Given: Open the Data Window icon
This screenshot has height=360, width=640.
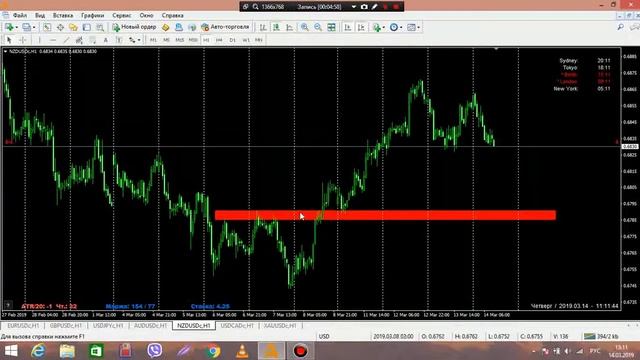Looking at the screenshot, I should click(x=60, y=27).
